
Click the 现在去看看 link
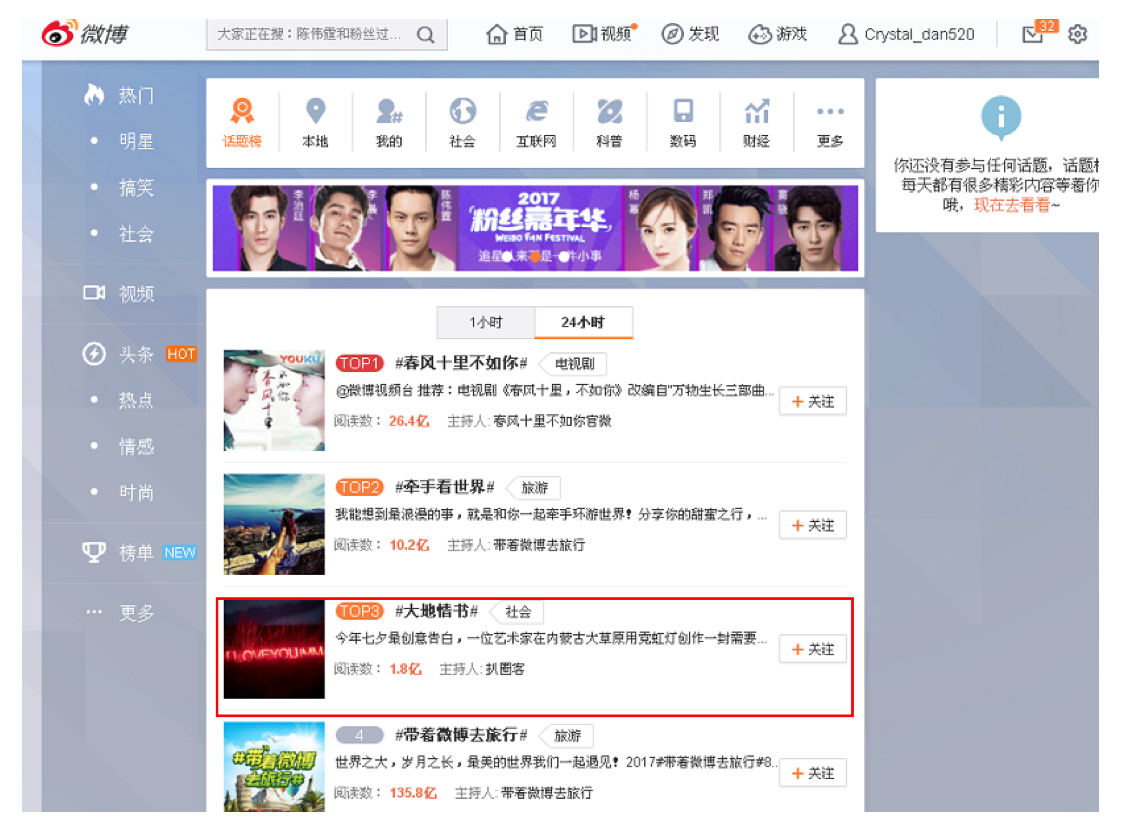[1012, 204]
